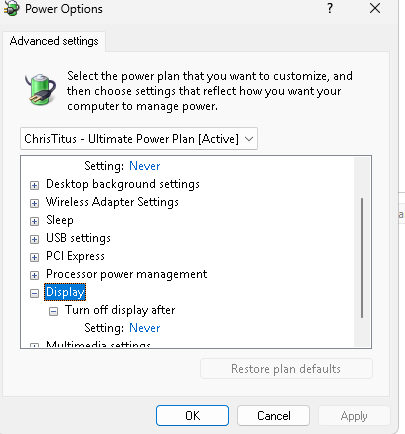The height and width of the screenshot is (434, 405).
Task: Expand Wireless Adapter Settings node
Action: coord(34,203)
